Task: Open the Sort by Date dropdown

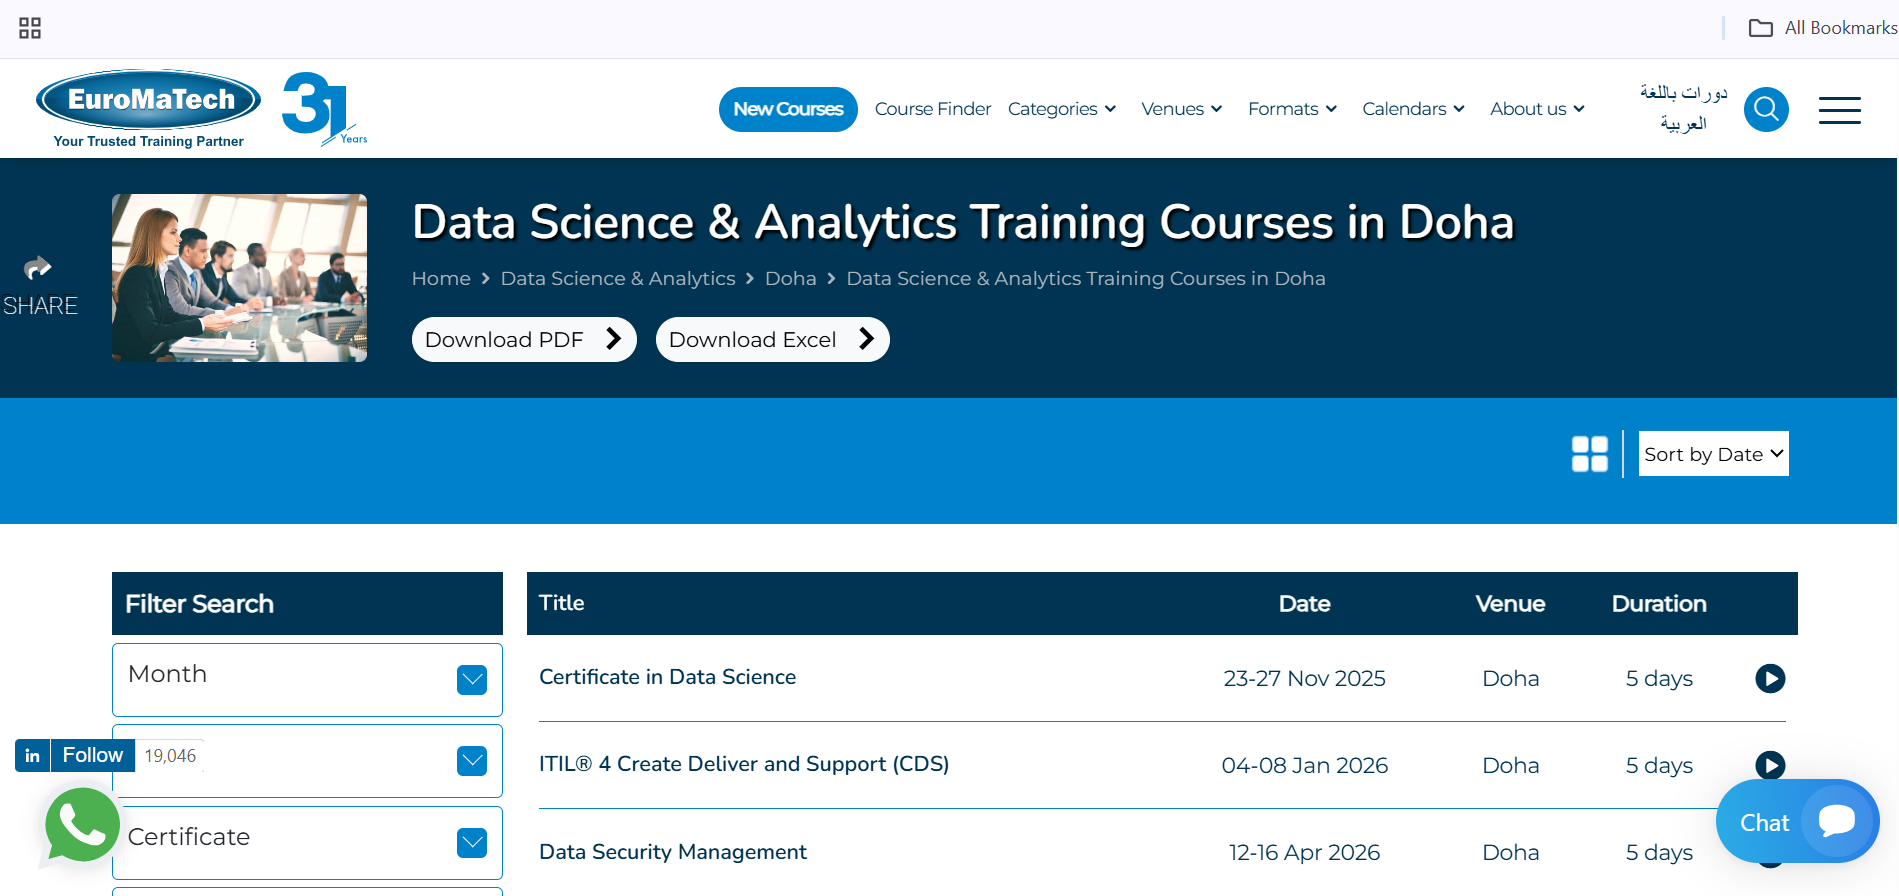Action: pos(1713,454)
